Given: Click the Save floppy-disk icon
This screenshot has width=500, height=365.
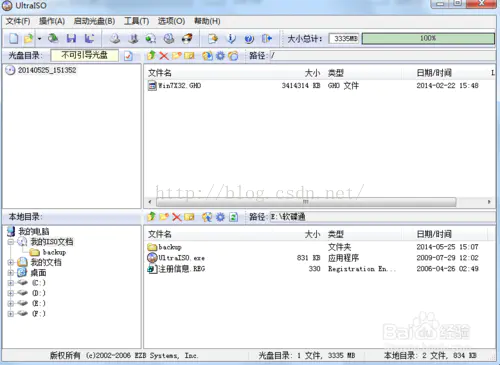Looking at the screenshot, I should coord(71,39).
